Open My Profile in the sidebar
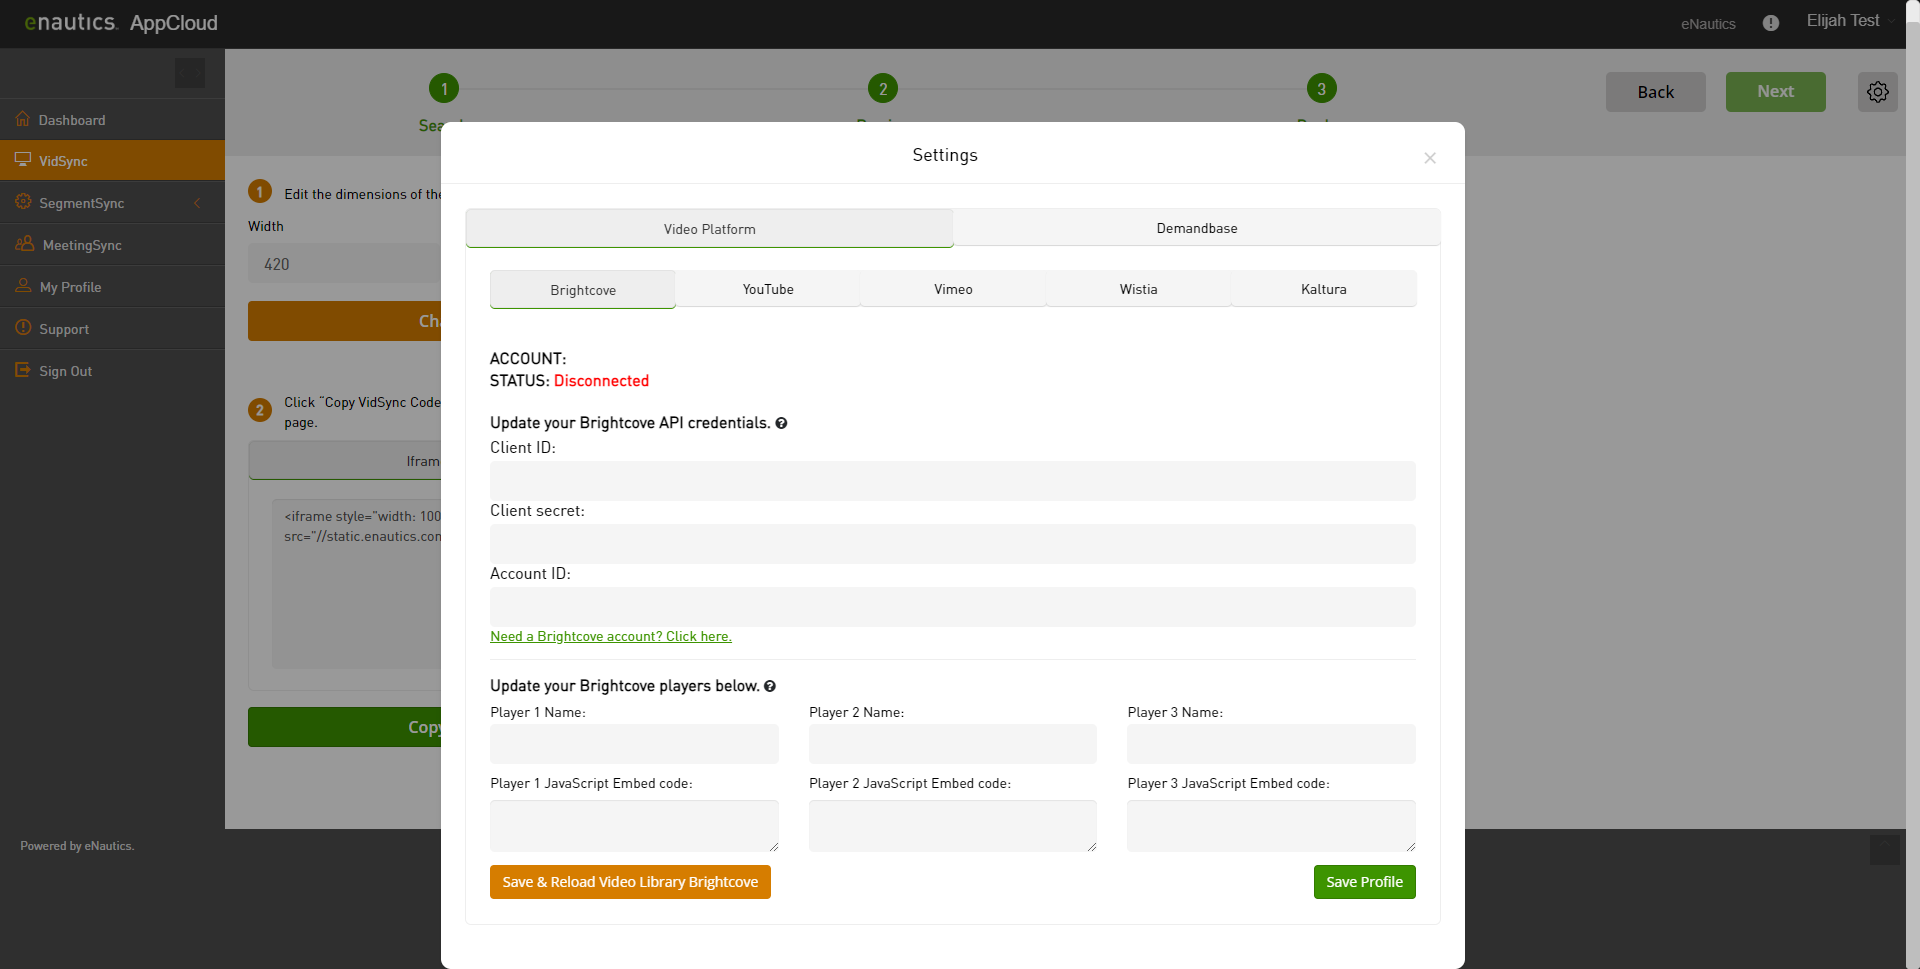 [112, 286]
